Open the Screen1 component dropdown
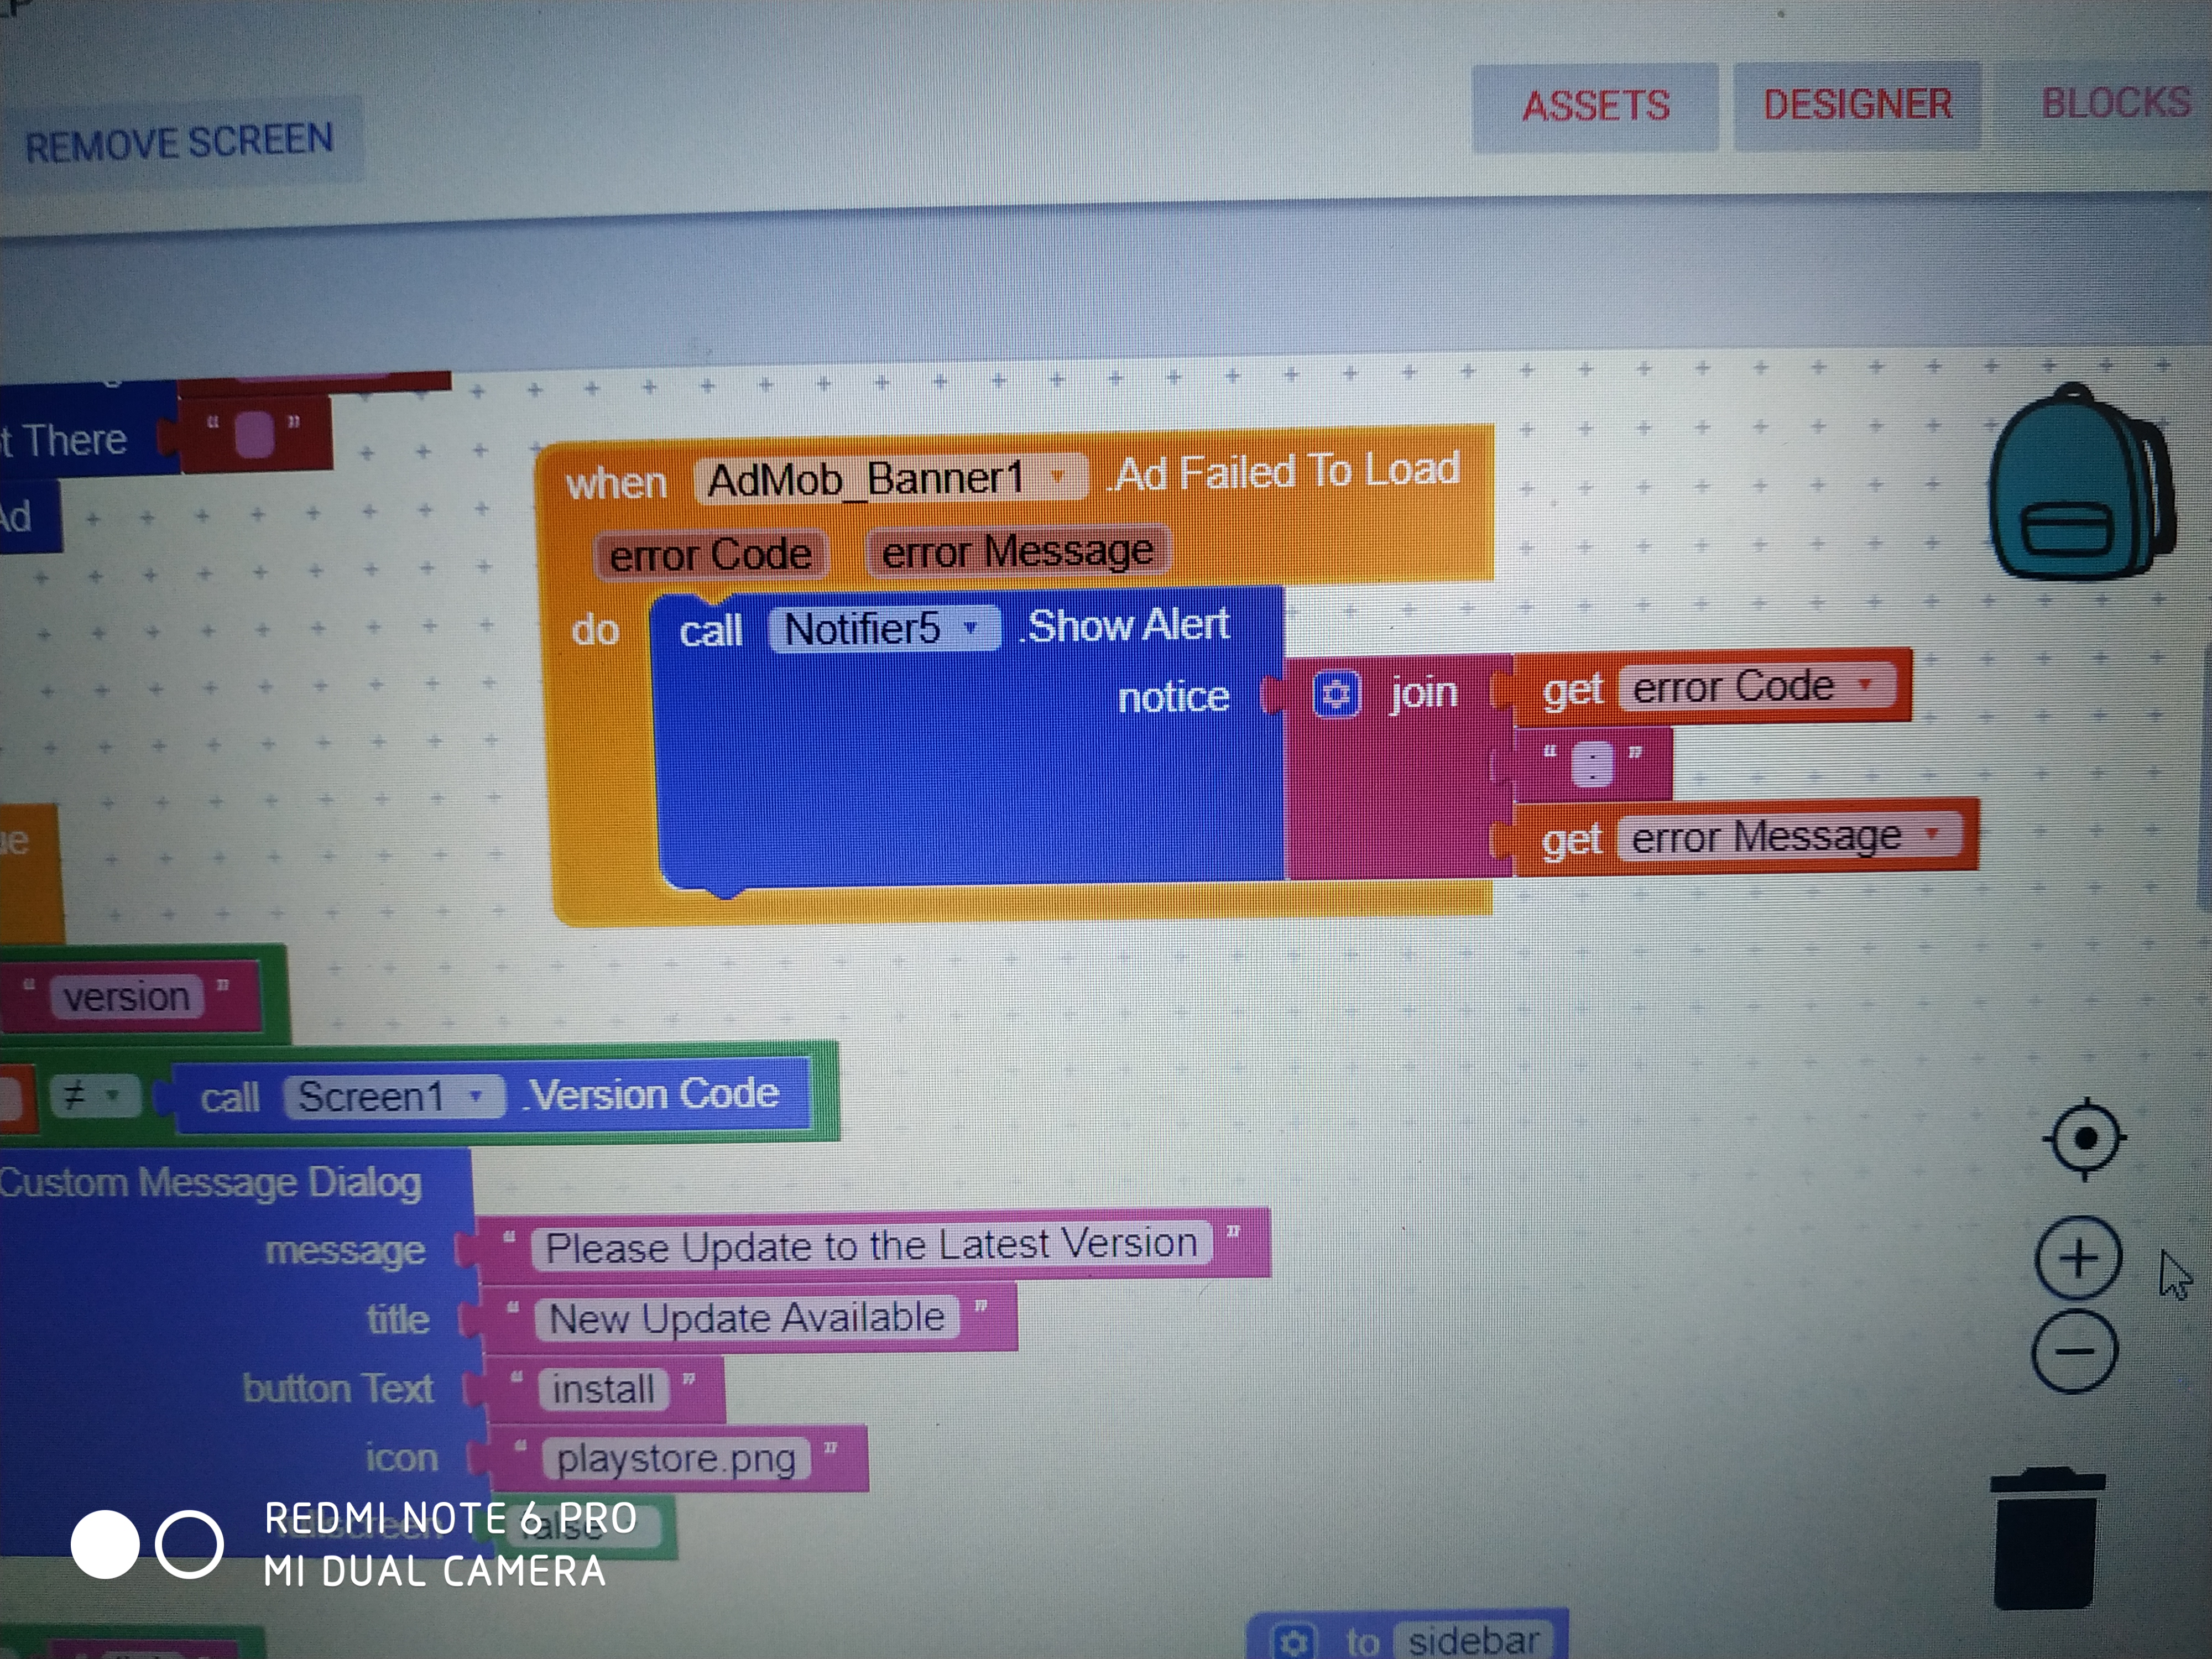The width and height of the screenshot is (2212, 1659). [395, 1097]
